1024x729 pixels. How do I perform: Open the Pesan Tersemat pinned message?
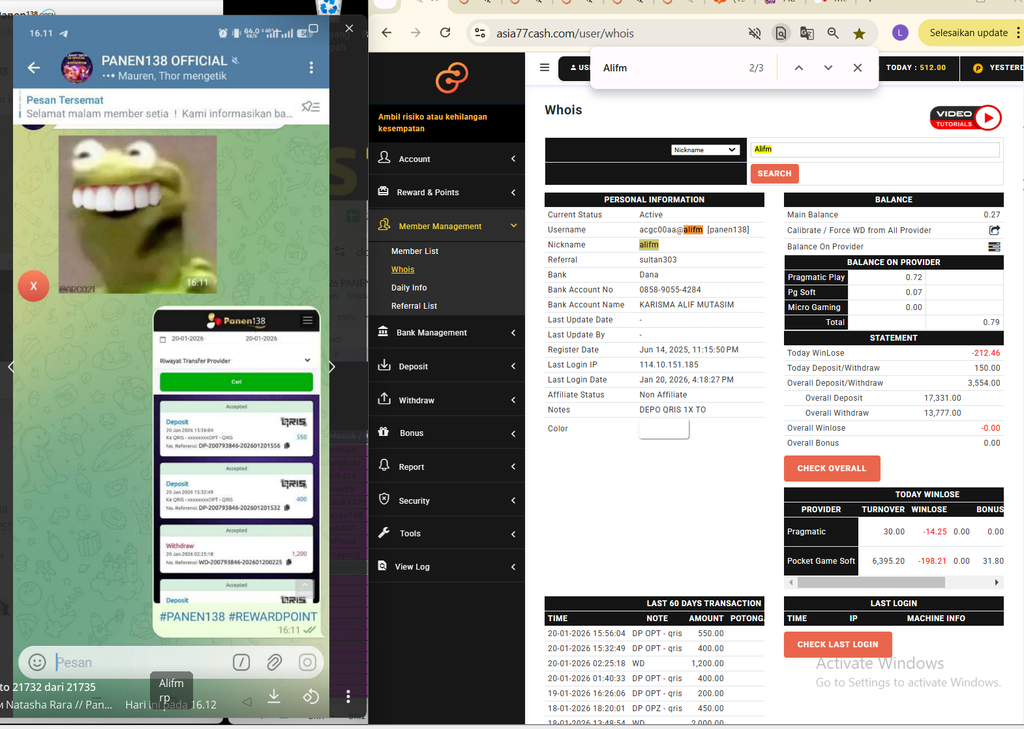point(160,106)
